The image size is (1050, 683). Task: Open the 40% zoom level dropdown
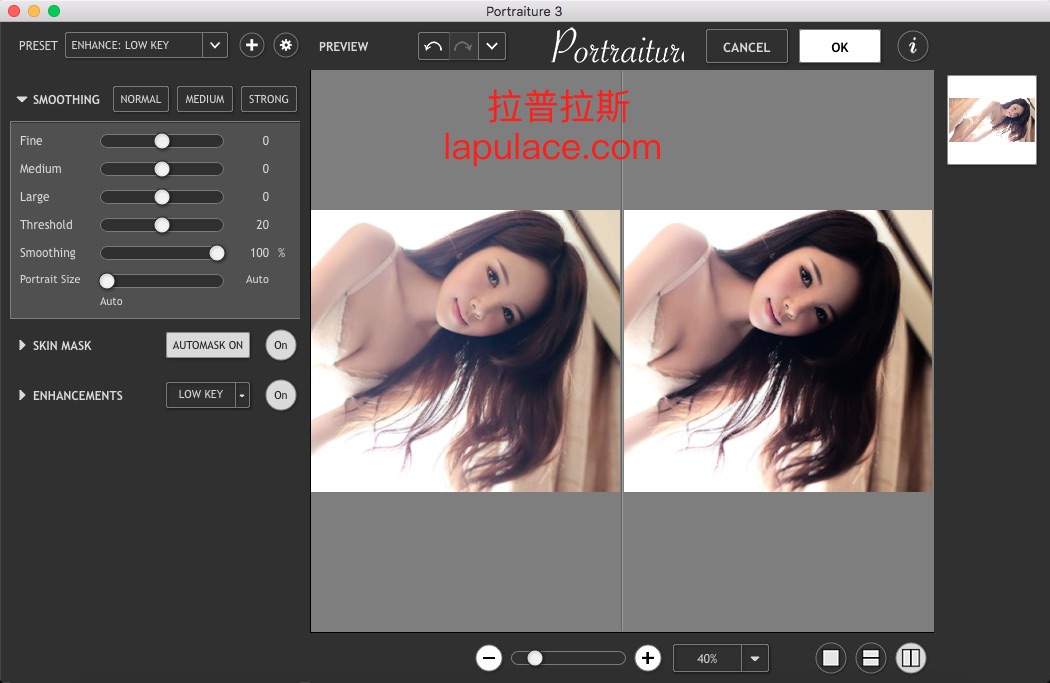(x=755, y=658)
